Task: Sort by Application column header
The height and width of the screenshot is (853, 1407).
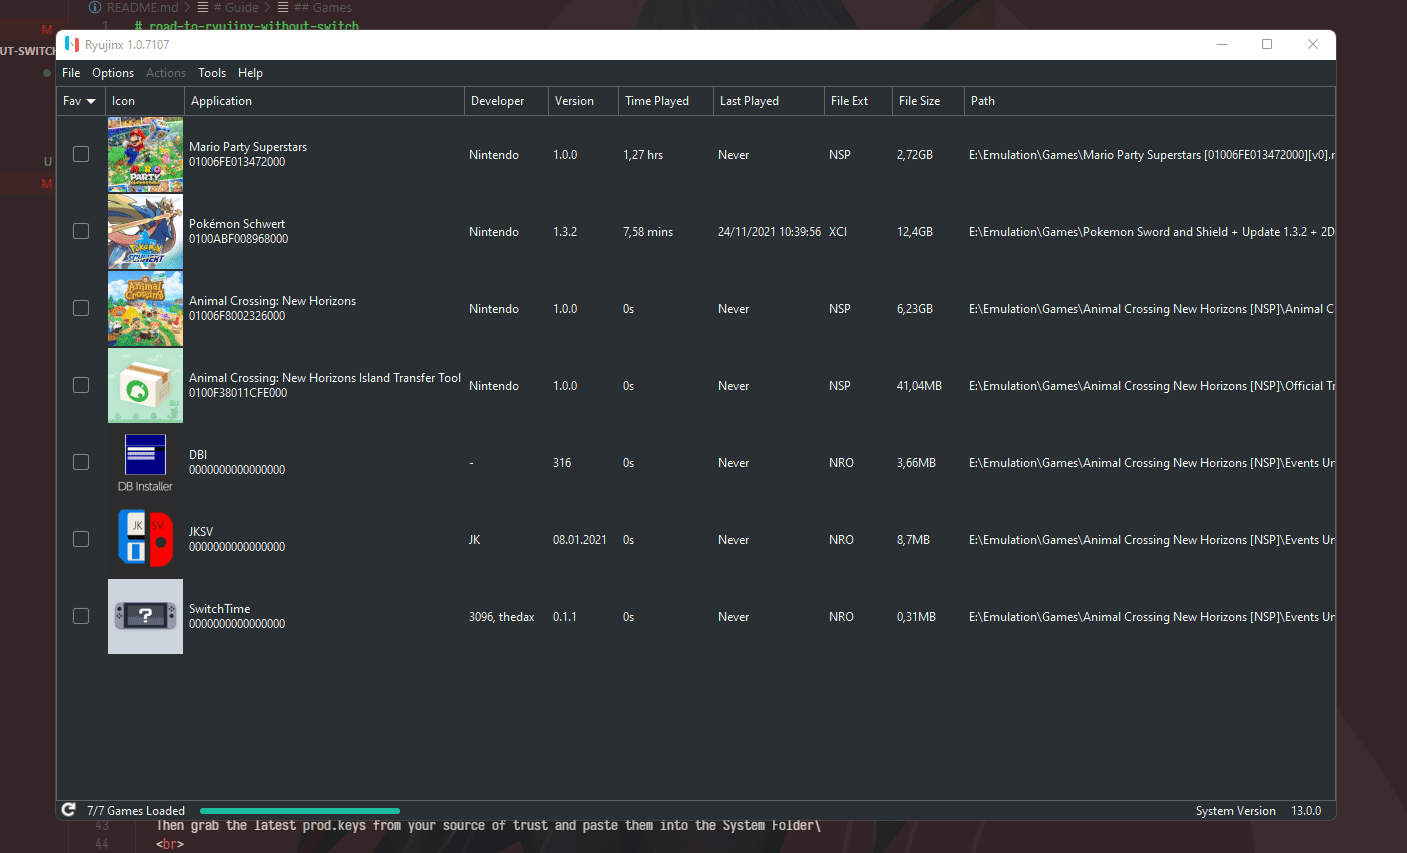Action: click(324, 101)
